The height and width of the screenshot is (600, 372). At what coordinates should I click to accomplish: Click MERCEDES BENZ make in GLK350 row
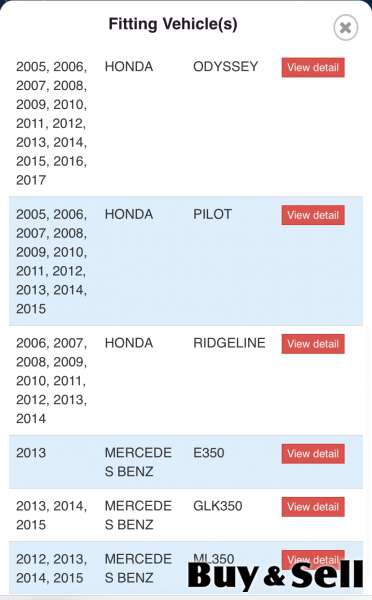tap(138, 515)
